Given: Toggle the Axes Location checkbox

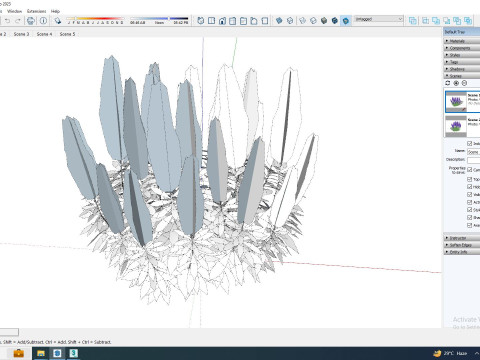Looking at the screenshot, I should [470, 225].
